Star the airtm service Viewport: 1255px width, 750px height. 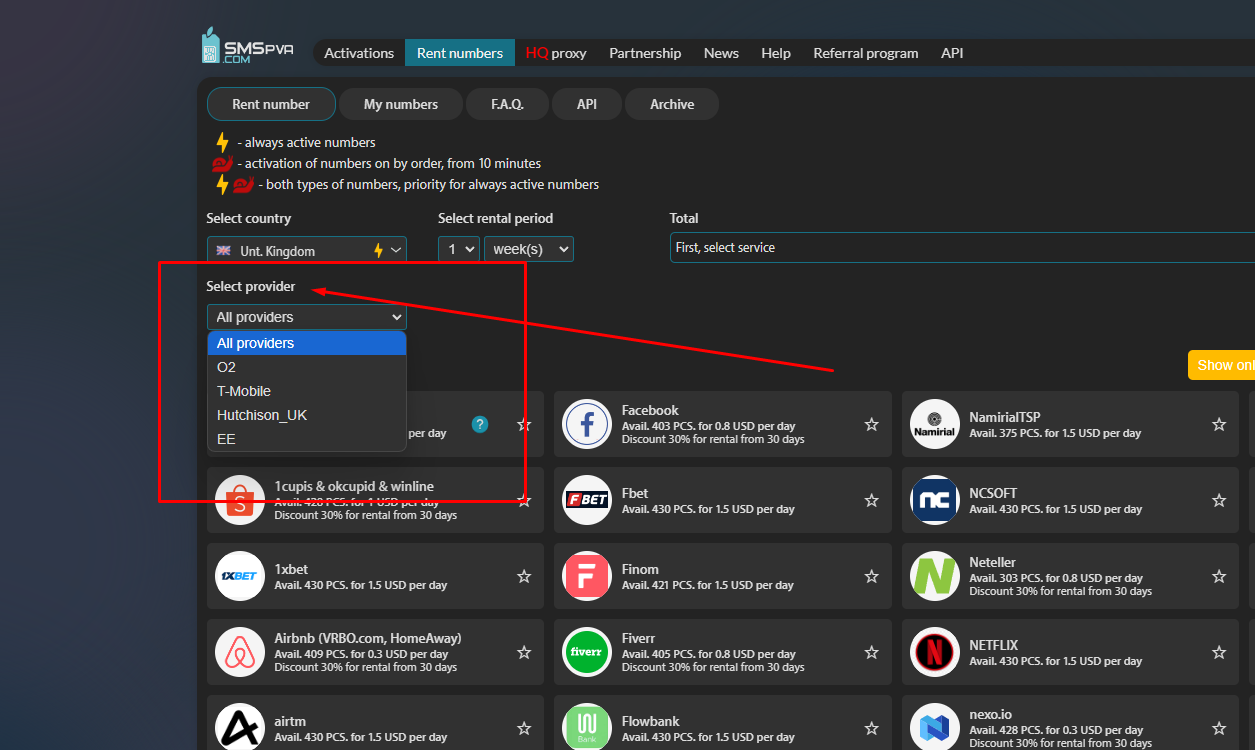(524, 728)
